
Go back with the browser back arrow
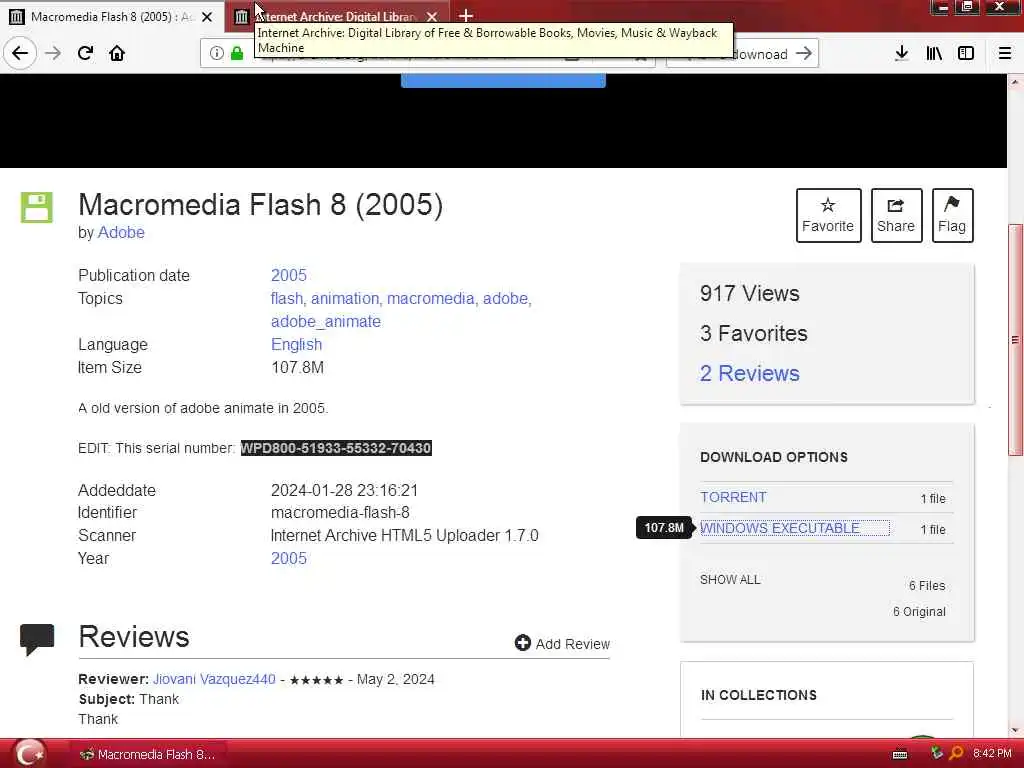pos(20,53)
